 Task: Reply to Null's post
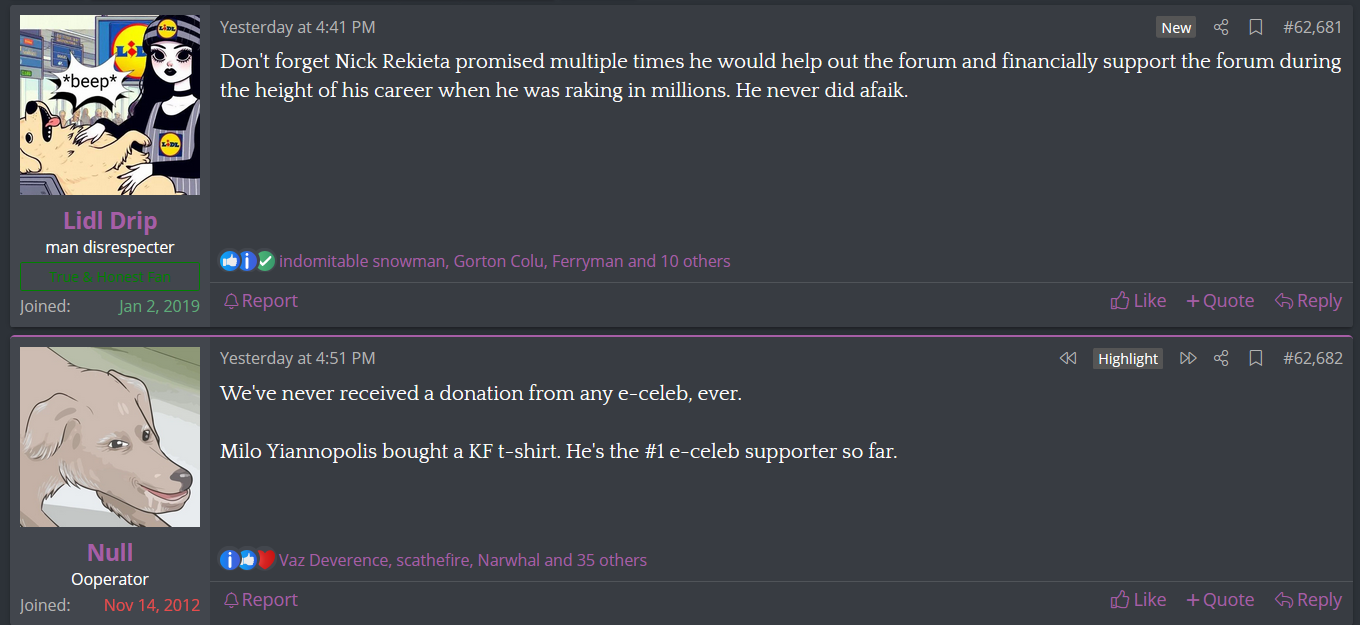(x=1308, y=600)
